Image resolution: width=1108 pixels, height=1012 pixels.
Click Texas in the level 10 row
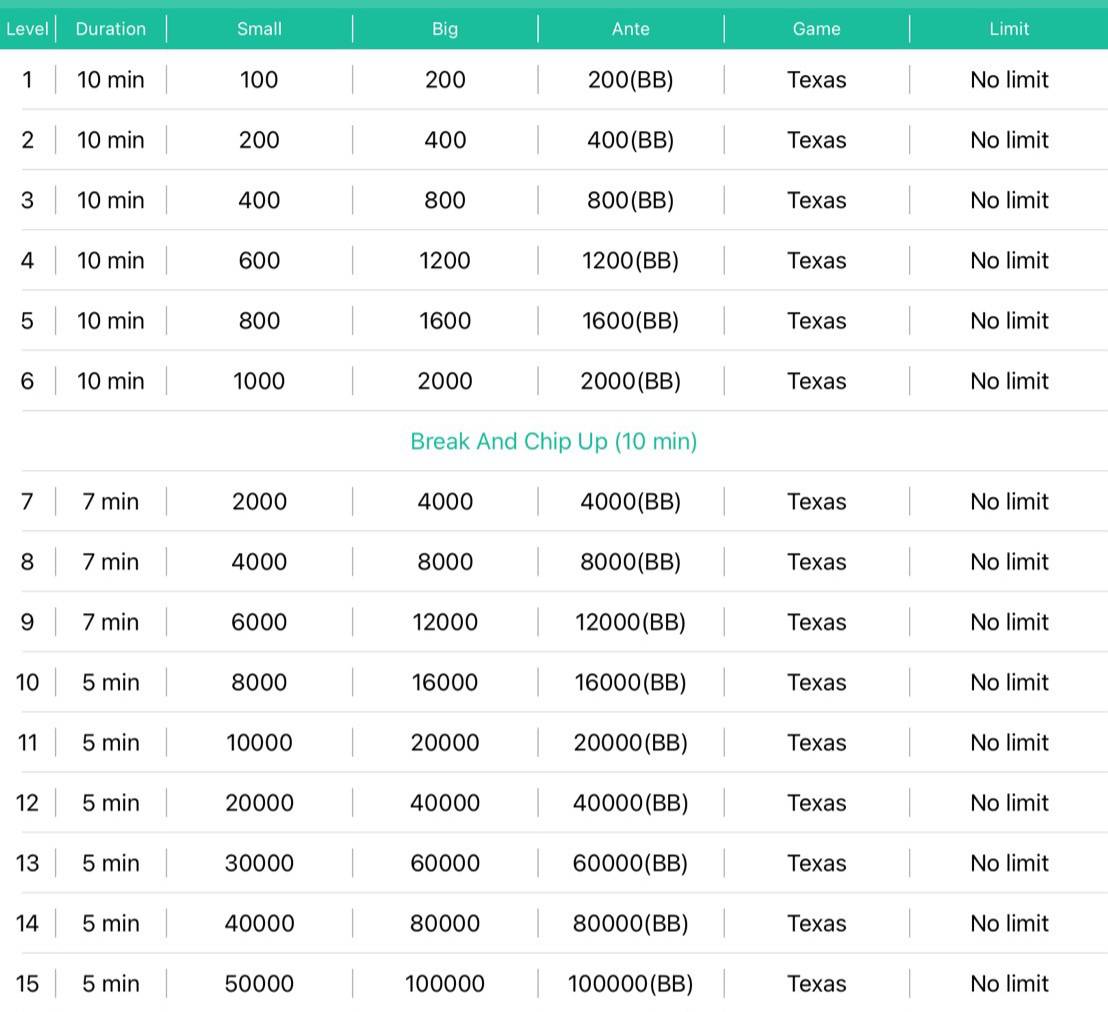point(816,683)
